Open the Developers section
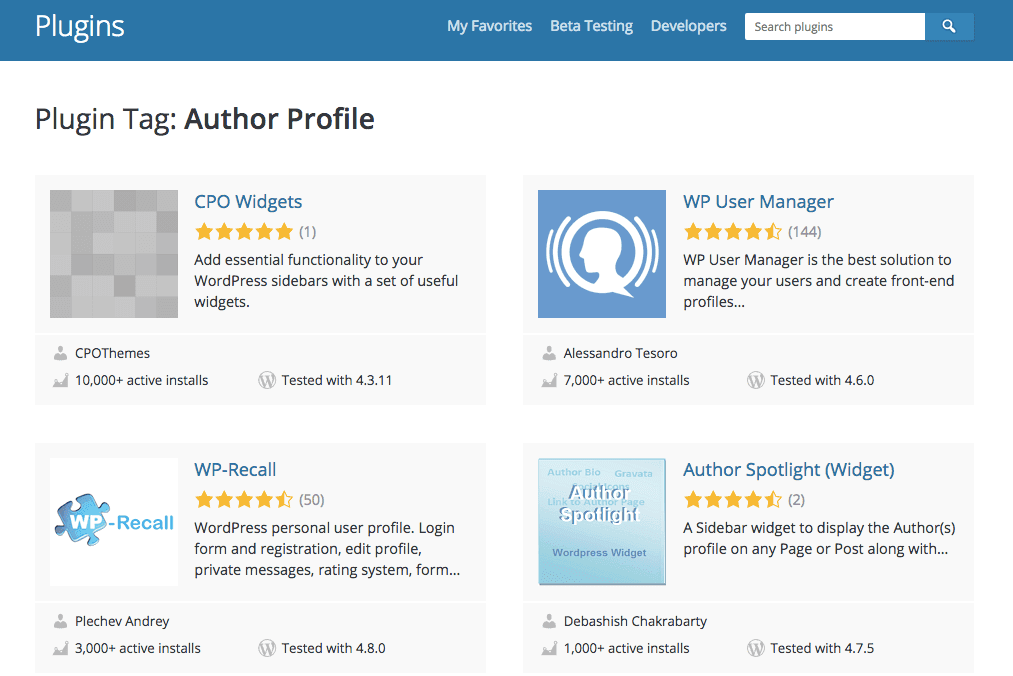The image size is (1013, 676). (x=688, y=26)
